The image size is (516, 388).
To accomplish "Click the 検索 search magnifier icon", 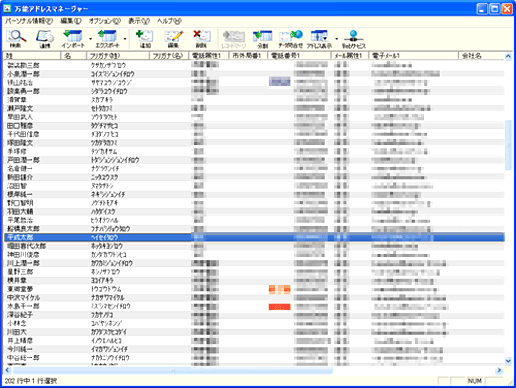I will 16,39.
